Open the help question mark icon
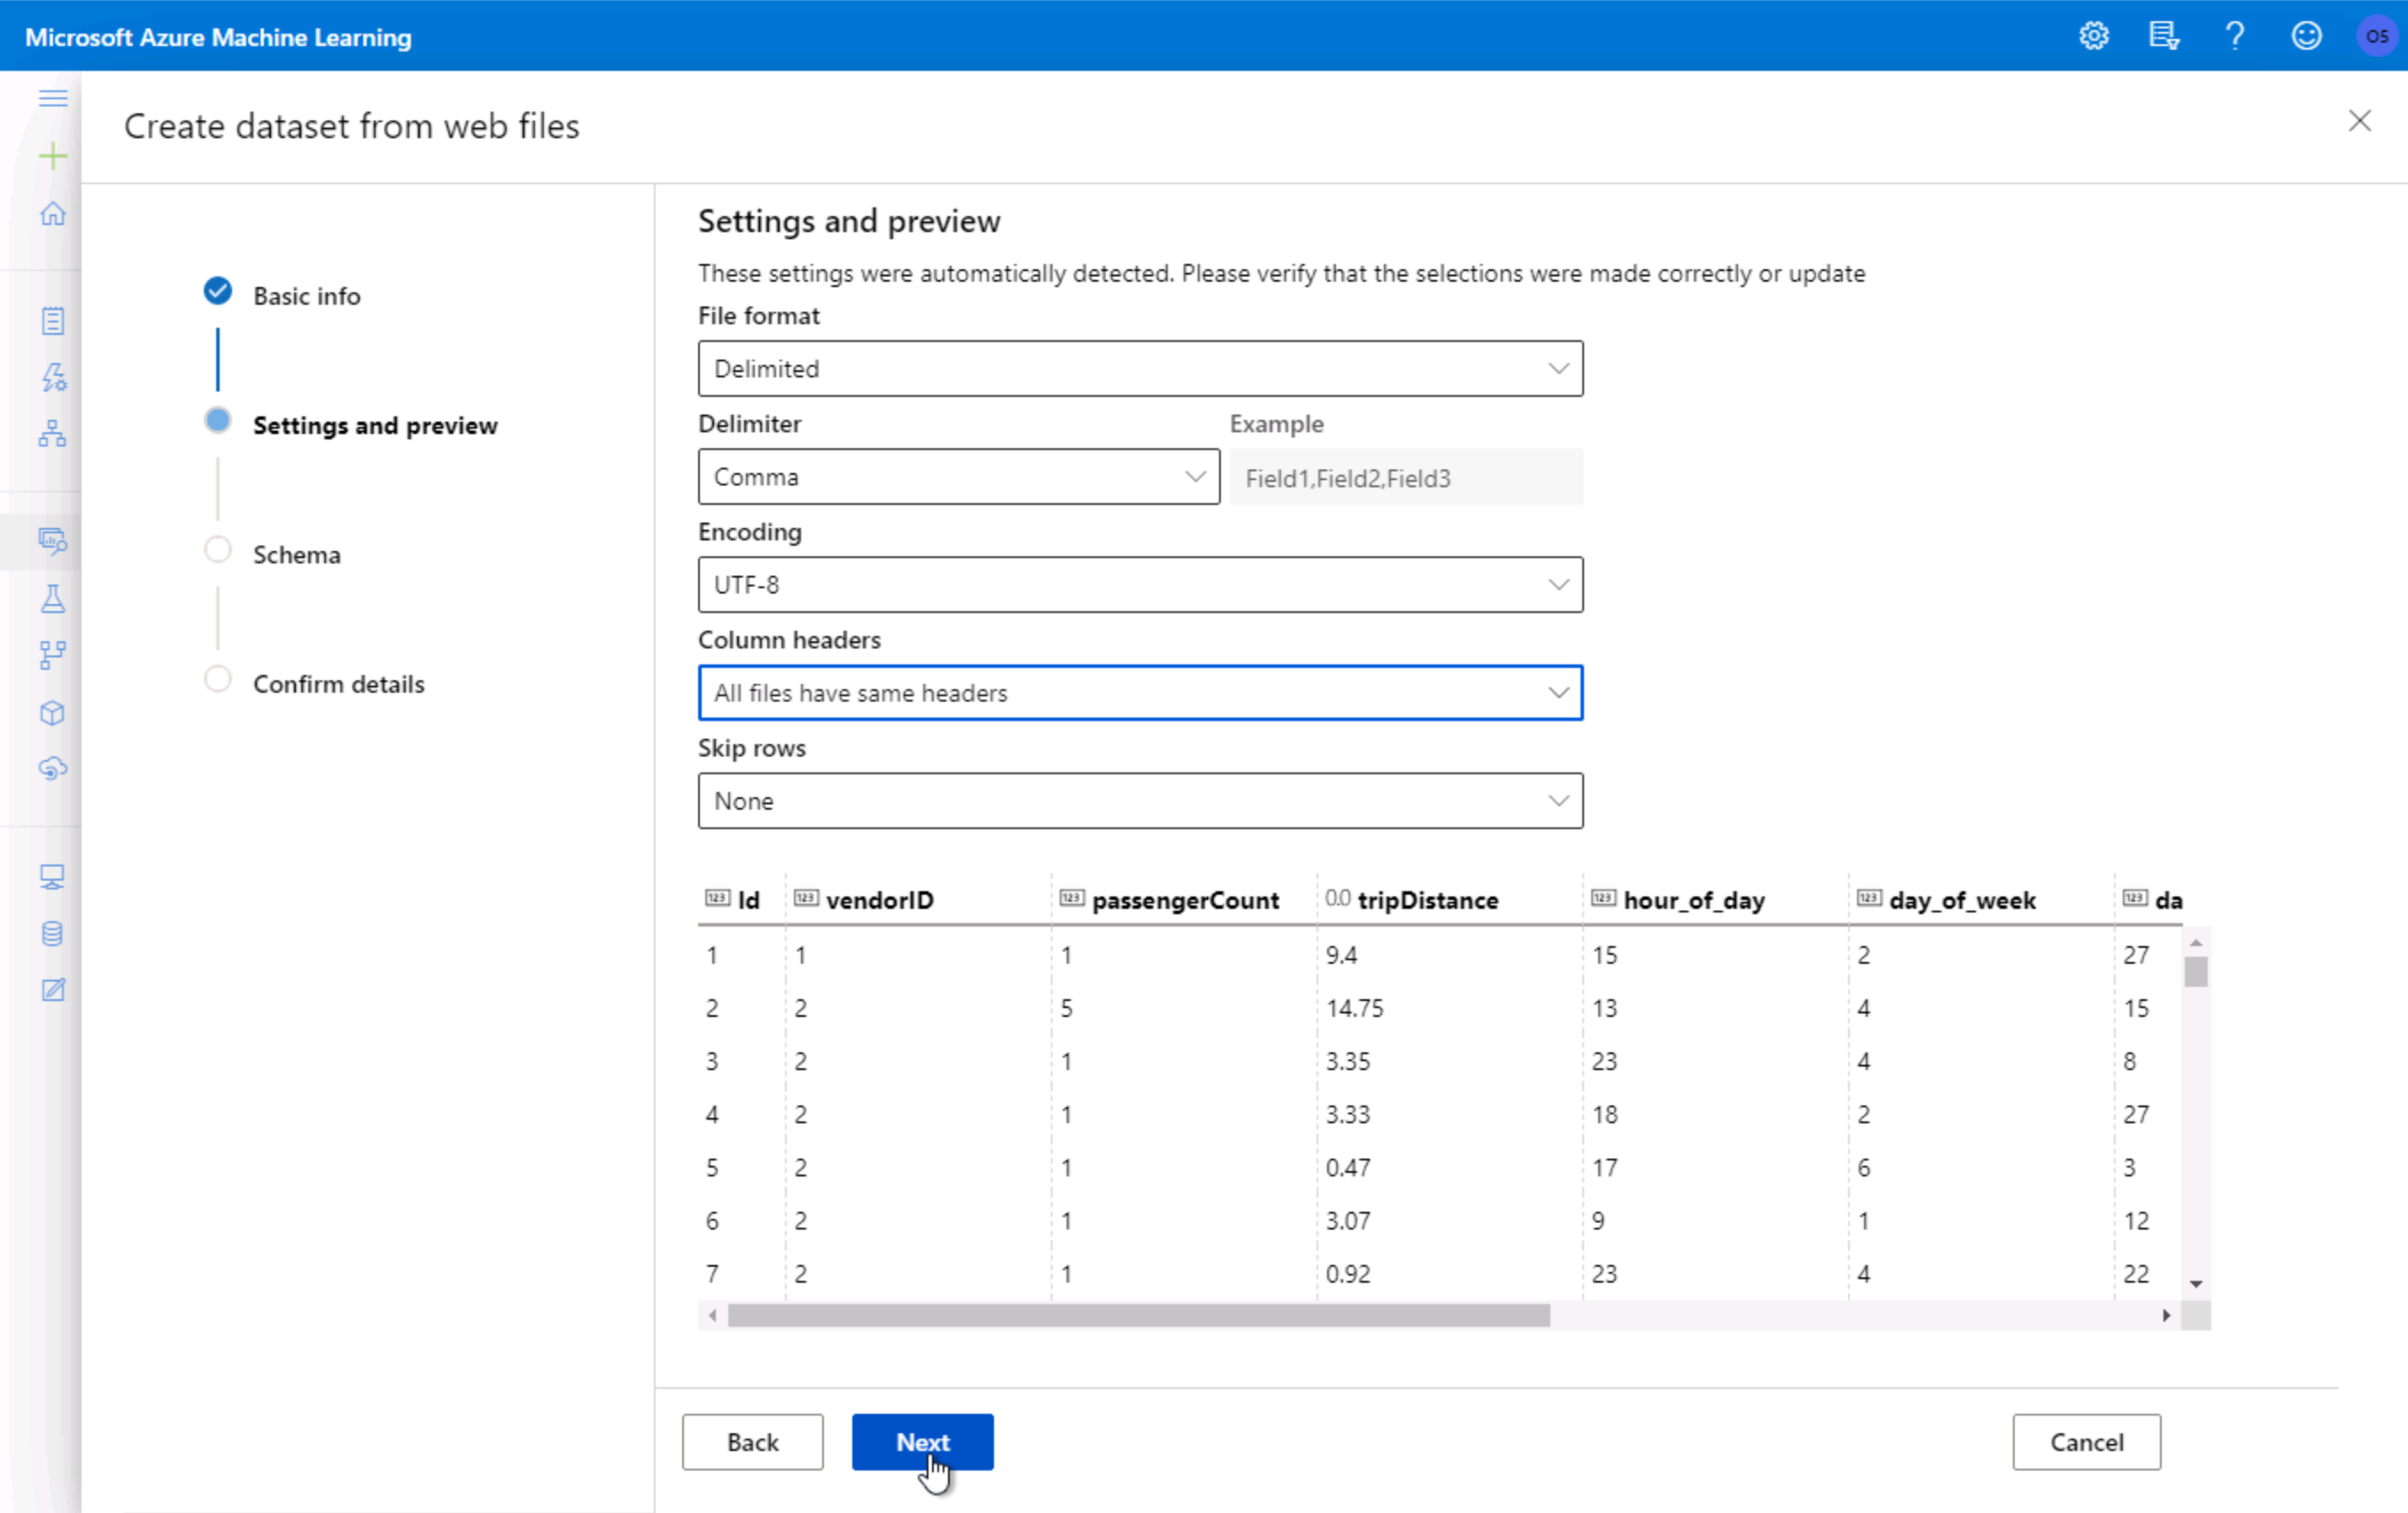This screenshot has height=1513, width=2408. 2234,36
